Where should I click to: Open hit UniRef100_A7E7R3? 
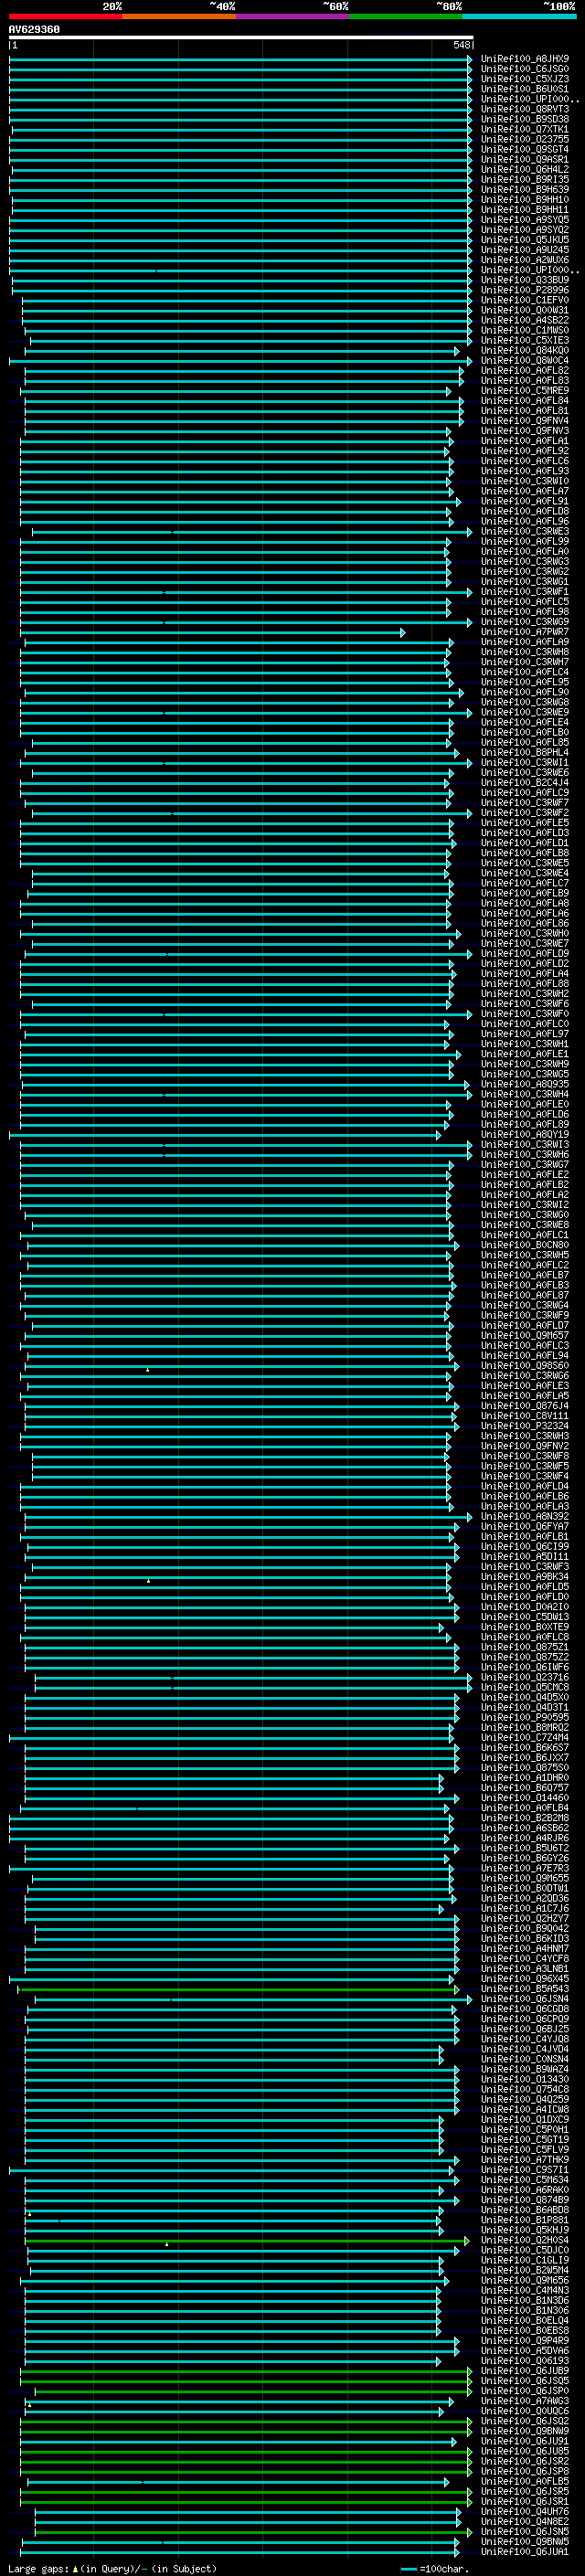tap(525, 1868)
